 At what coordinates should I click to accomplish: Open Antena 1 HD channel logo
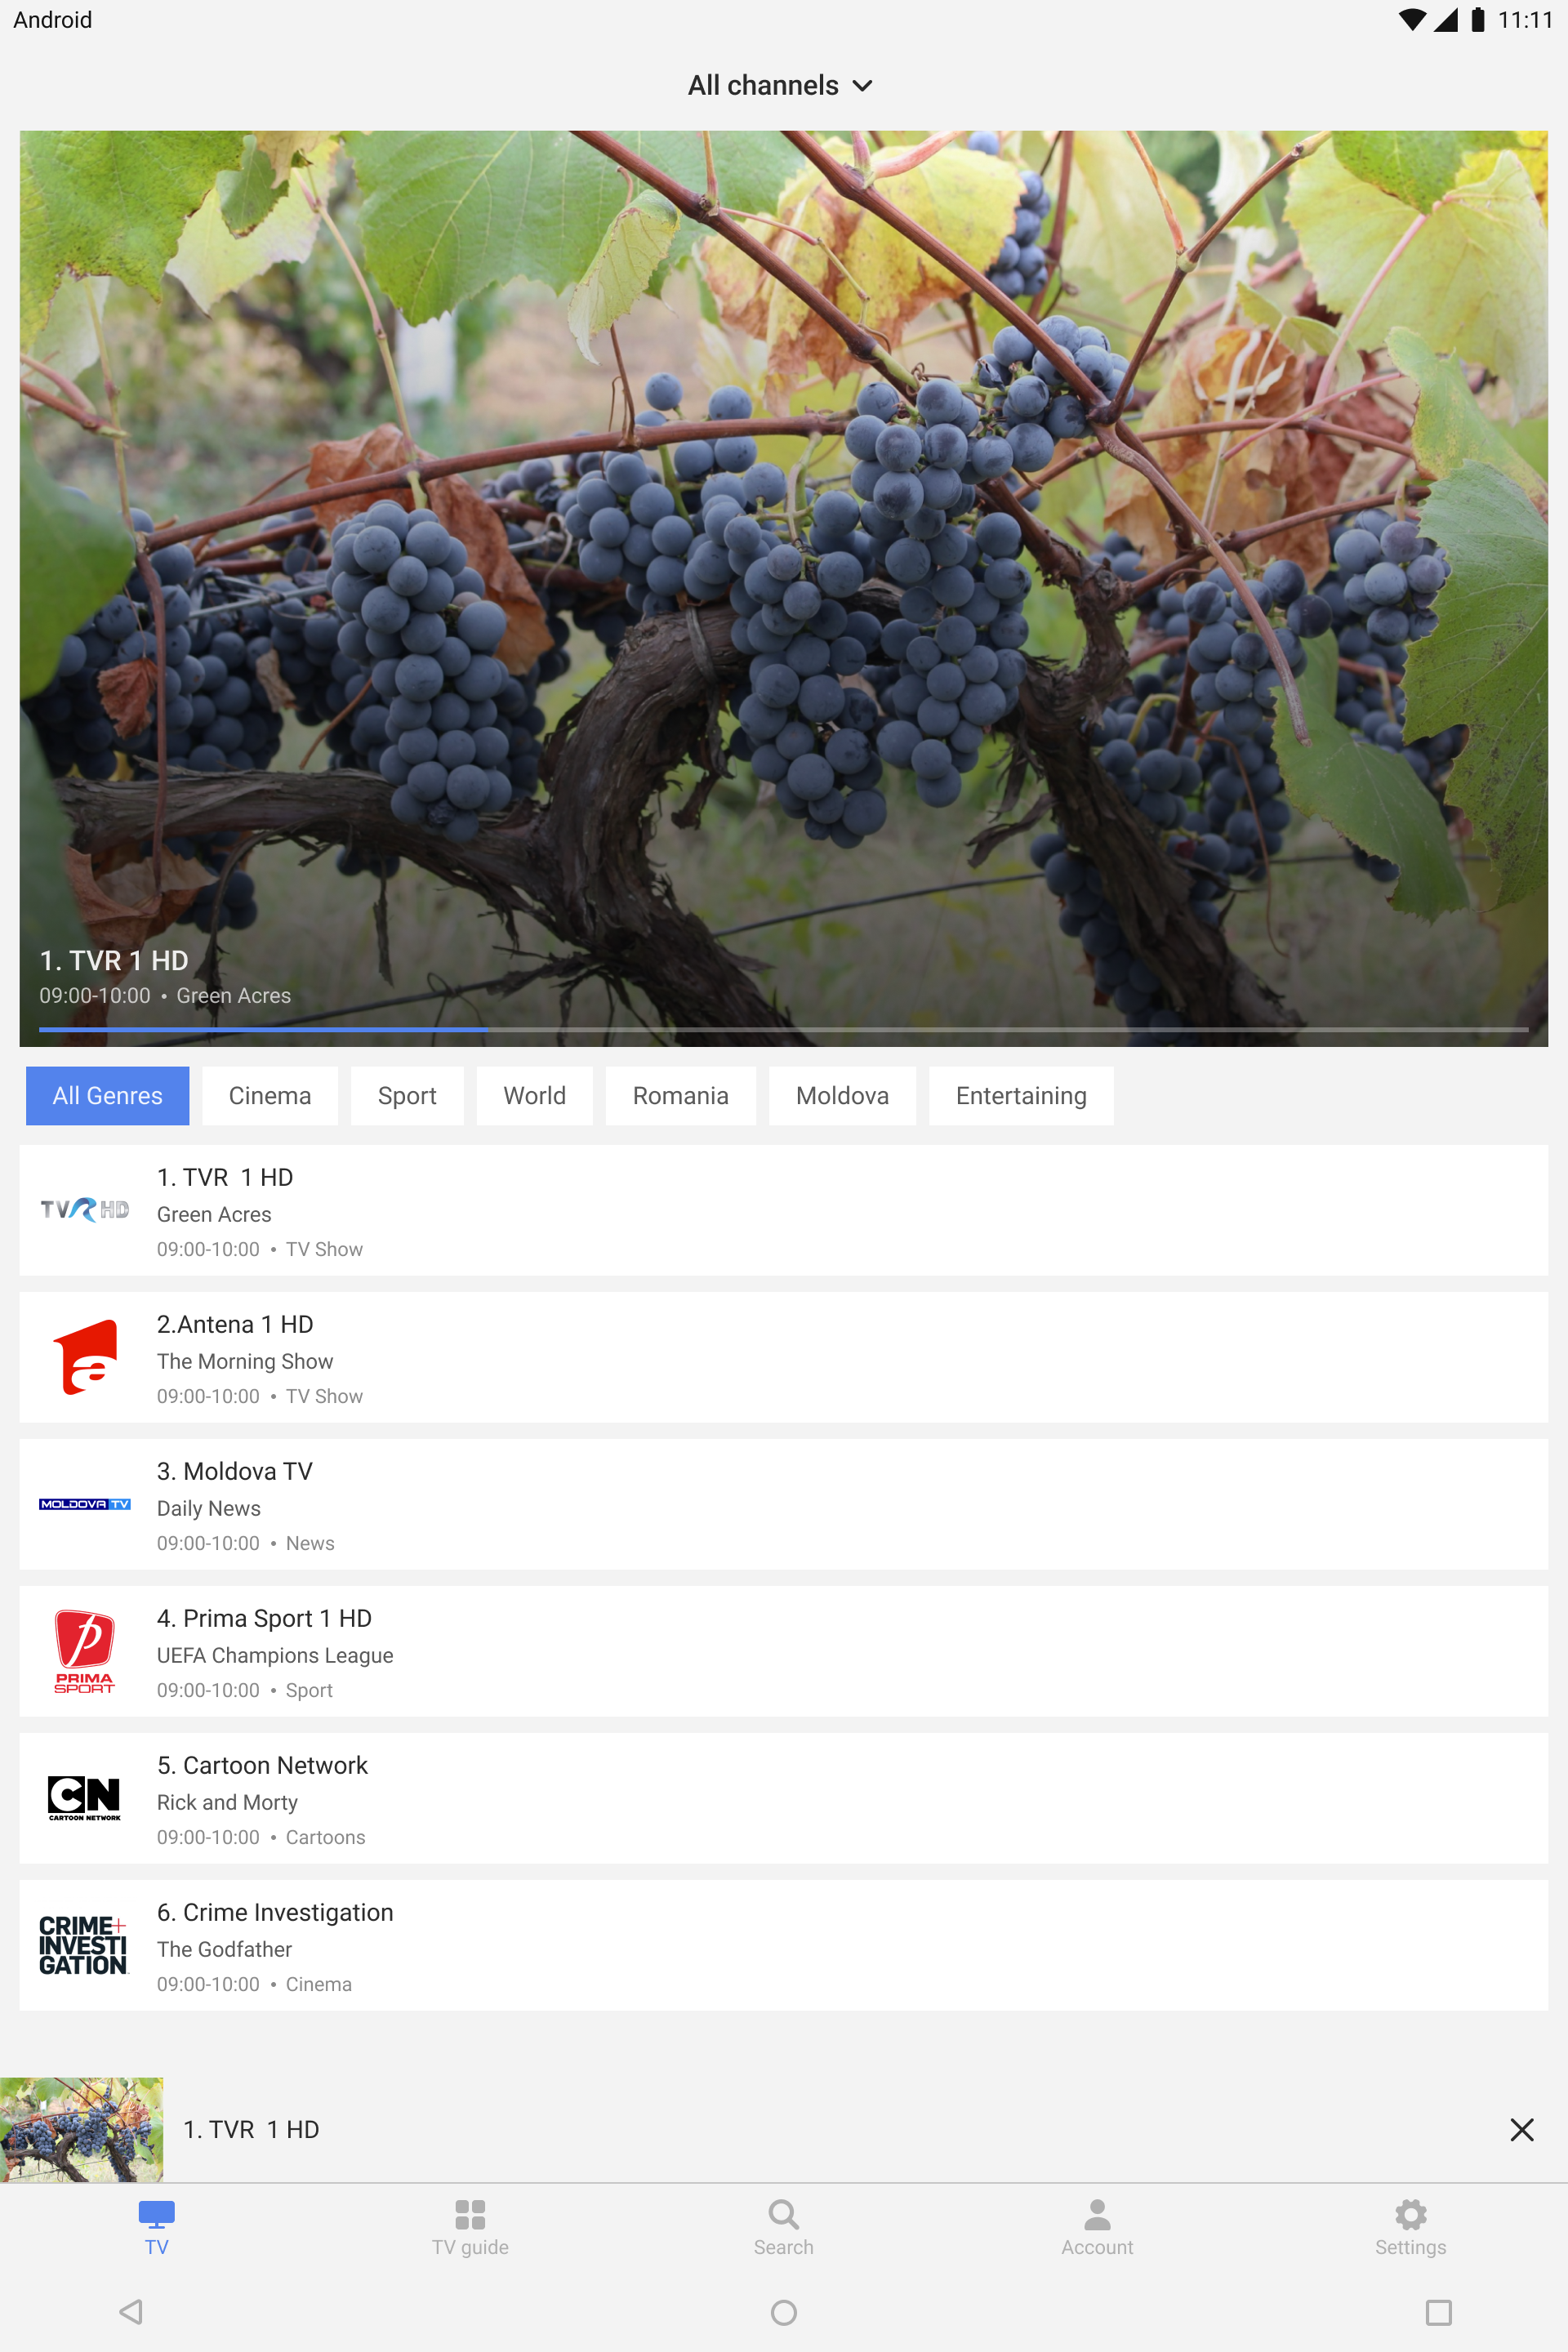(85, 1357)
